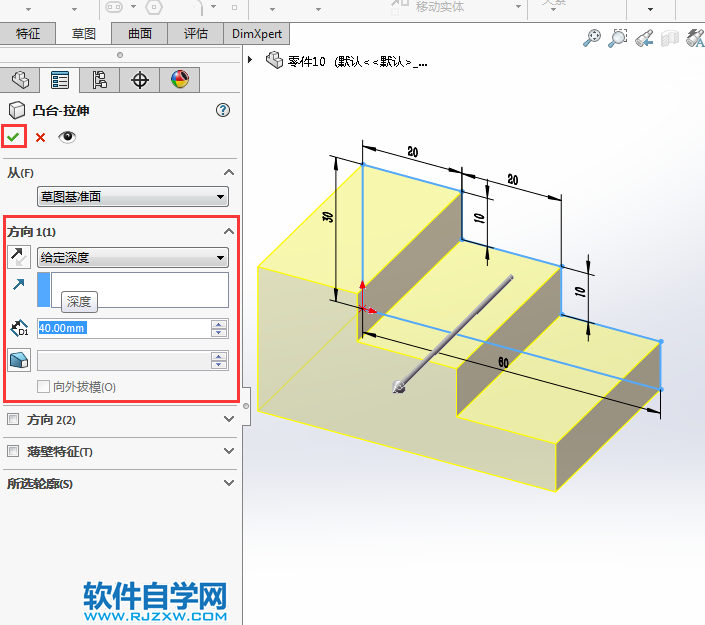Enable 薄壁特征(T) checkbox
705x625 pixels.
tap(13, 451)
